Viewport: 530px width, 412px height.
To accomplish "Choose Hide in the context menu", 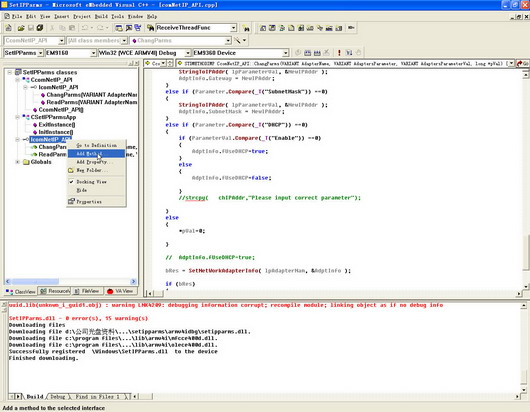I will point(96,190).
